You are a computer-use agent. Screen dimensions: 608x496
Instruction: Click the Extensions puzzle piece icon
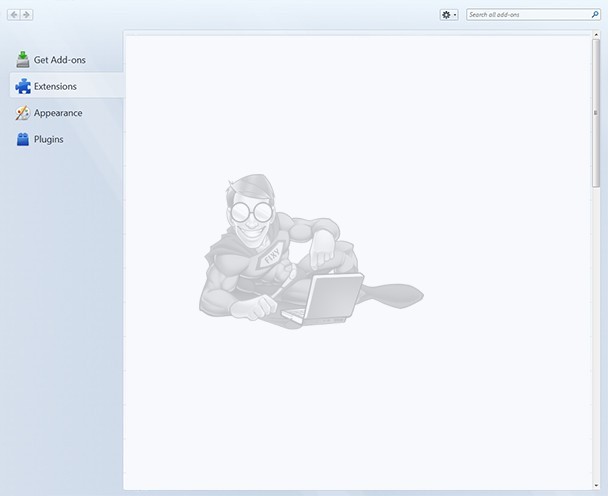(x=23, y=86)
